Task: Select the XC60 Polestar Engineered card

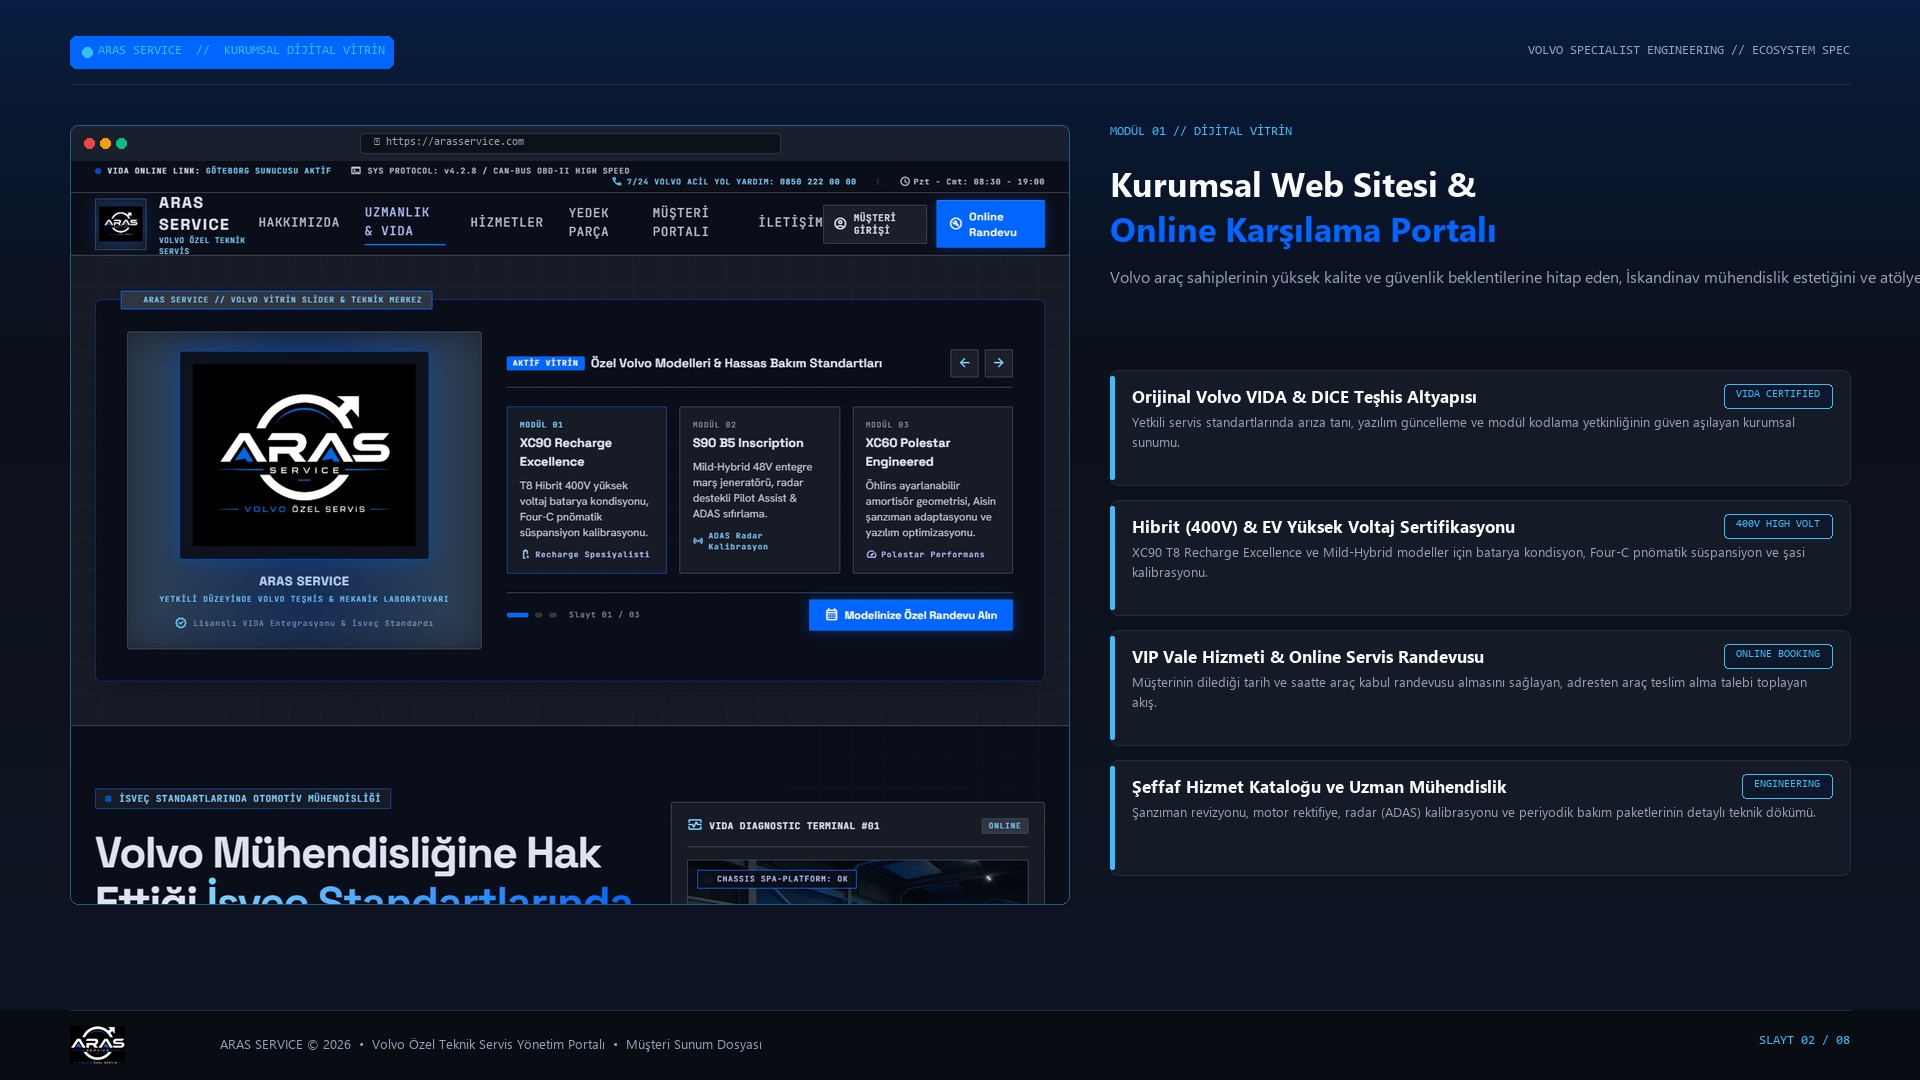Action: [x=933, y=490]
